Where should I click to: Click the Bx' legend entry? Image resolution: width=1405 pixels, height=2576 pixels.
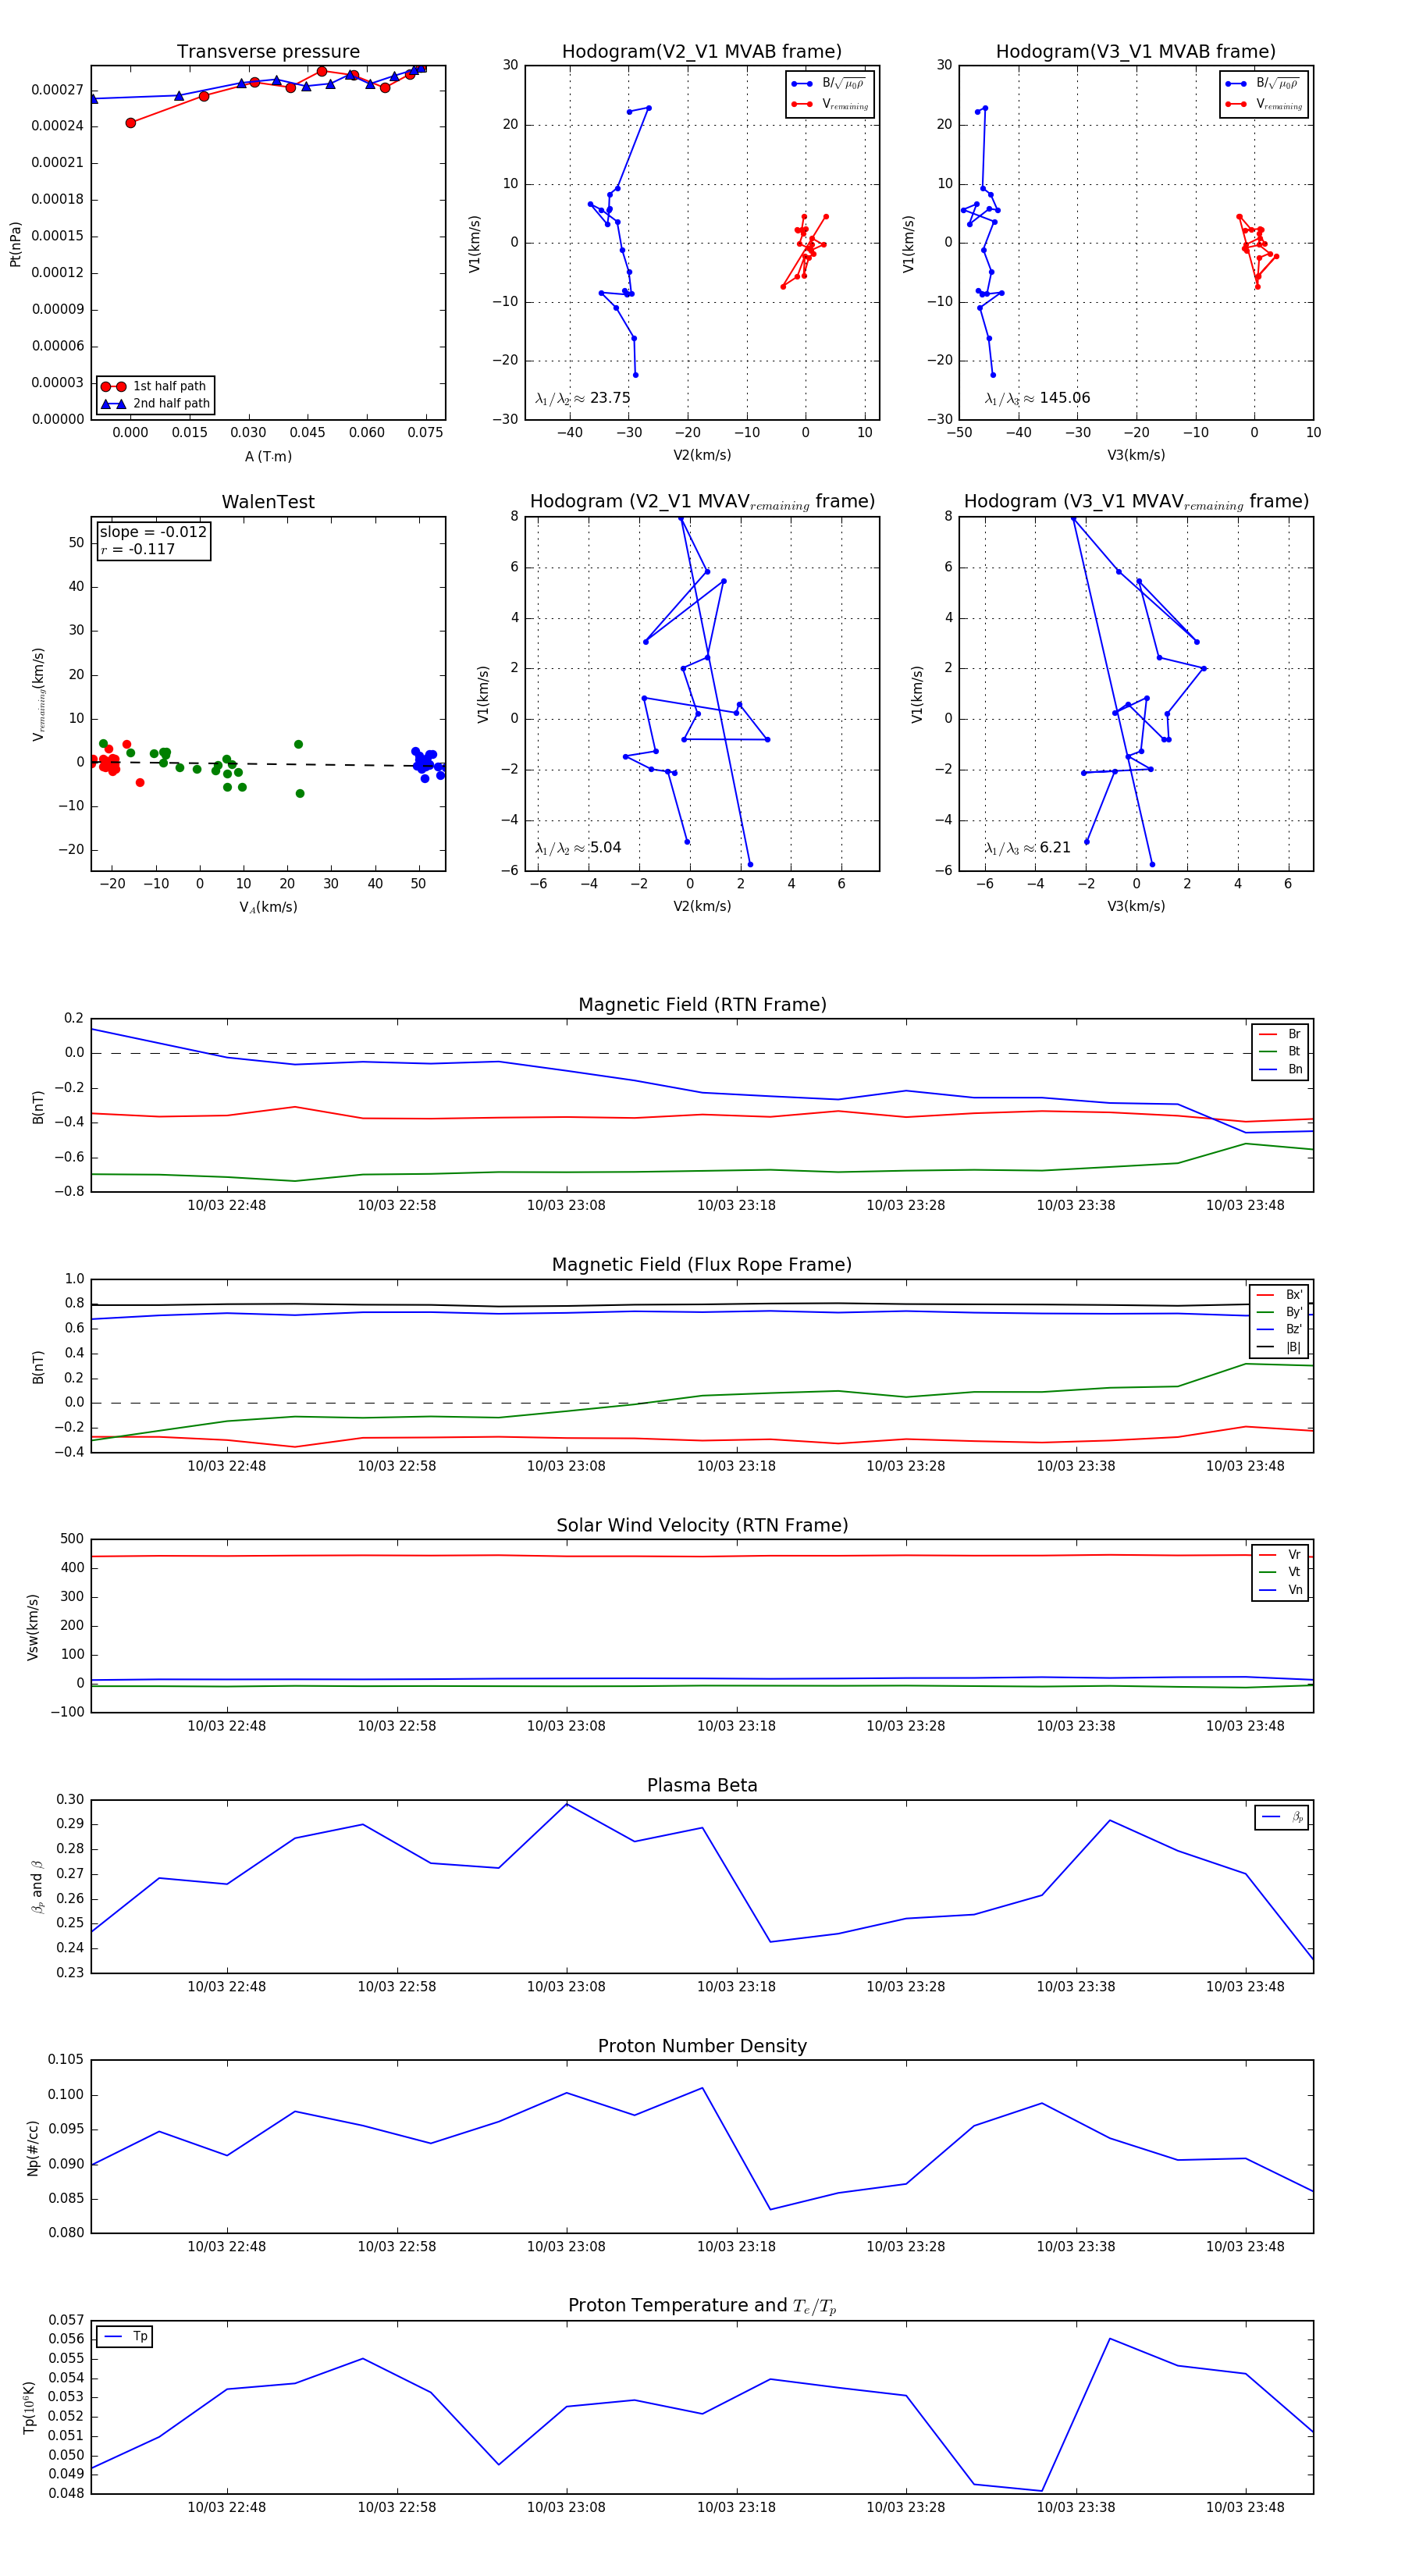pos(1280,1295)
